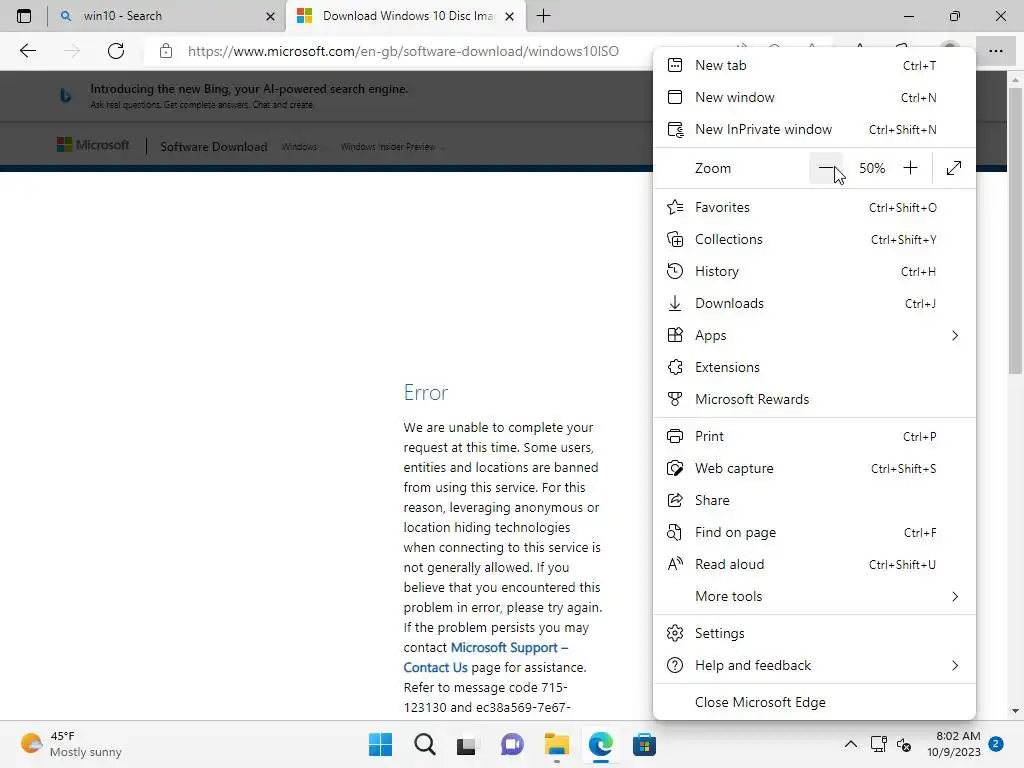
Task: Start Web capture from menu
Action: (x=814, y=468)
